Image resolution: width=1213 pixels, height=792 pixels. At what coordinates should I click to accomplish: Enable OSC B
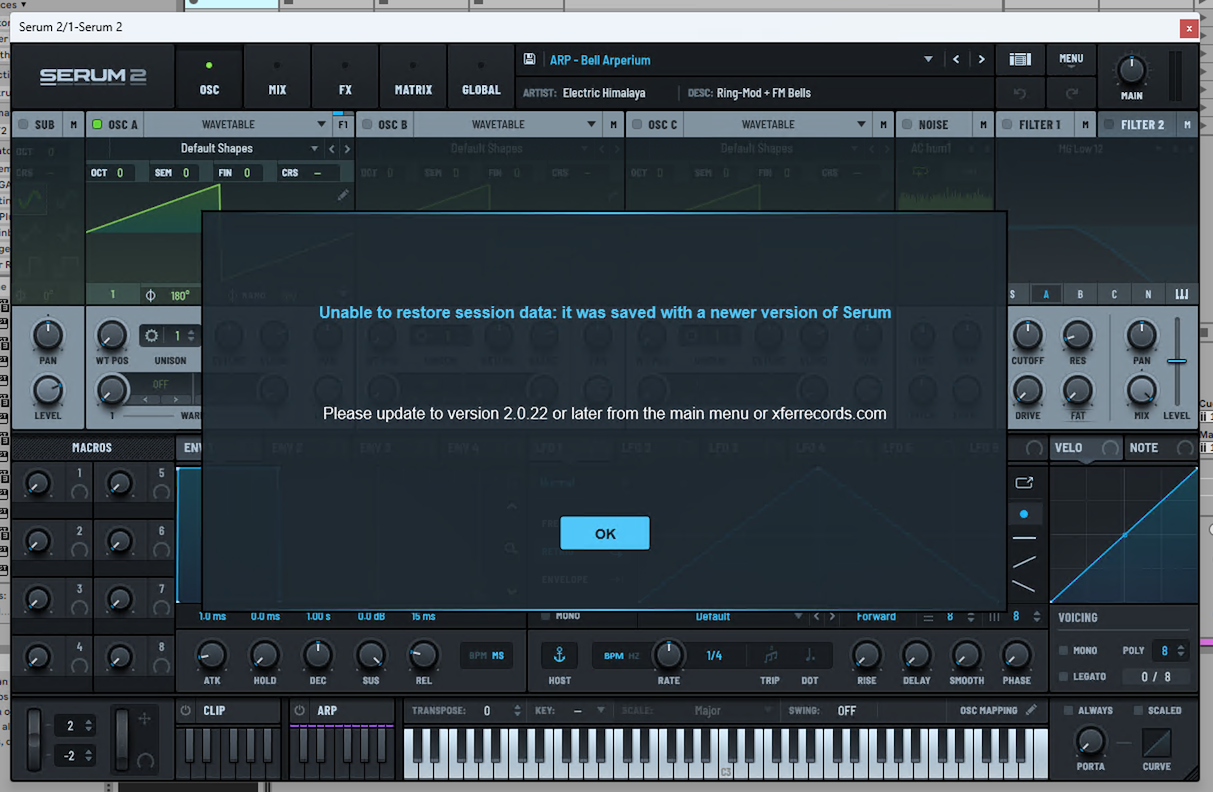[367, 125]
